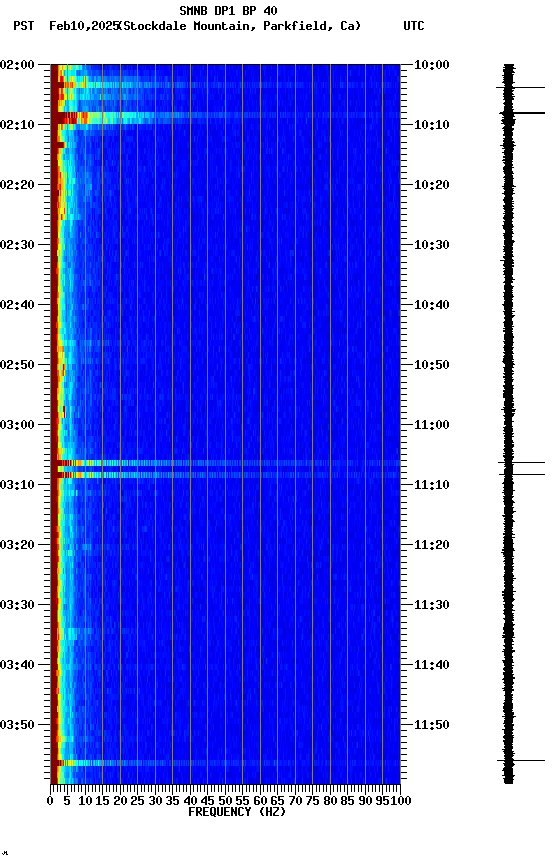Click the broadband event band near 03:56

(x=225, y=763)
